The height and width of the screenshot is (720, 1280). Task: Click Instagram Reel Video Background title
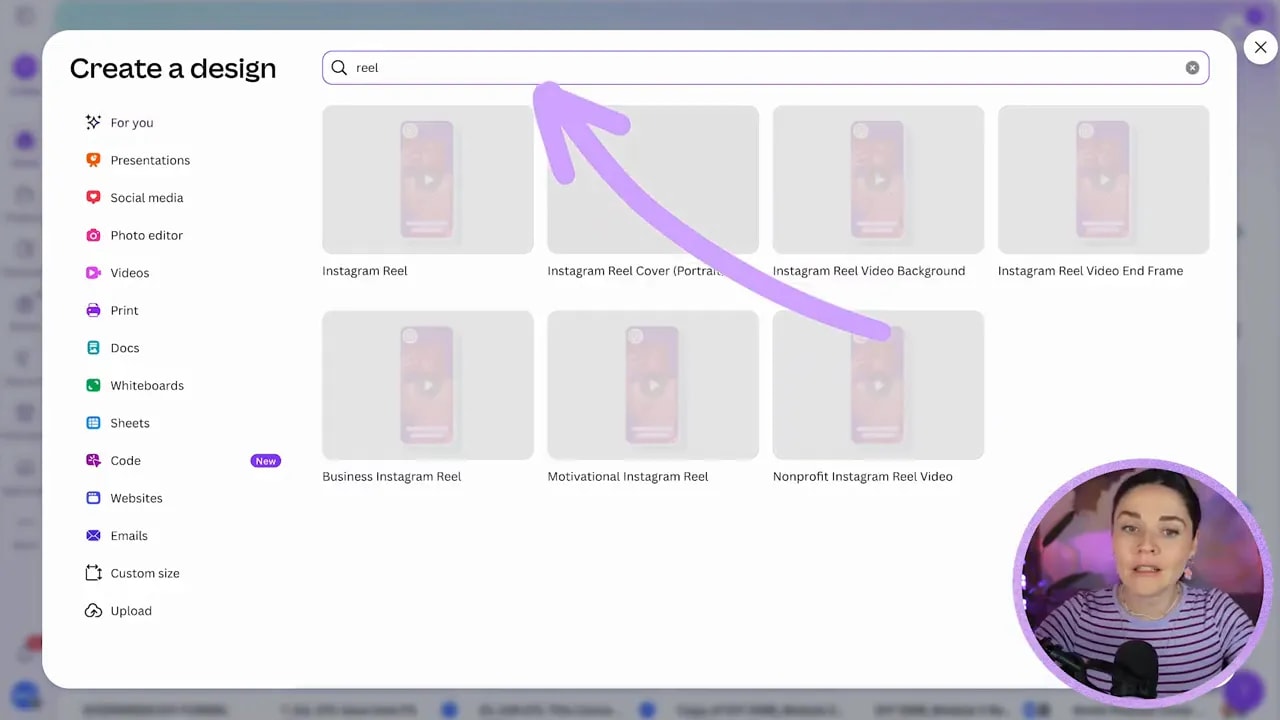(869, 270)
